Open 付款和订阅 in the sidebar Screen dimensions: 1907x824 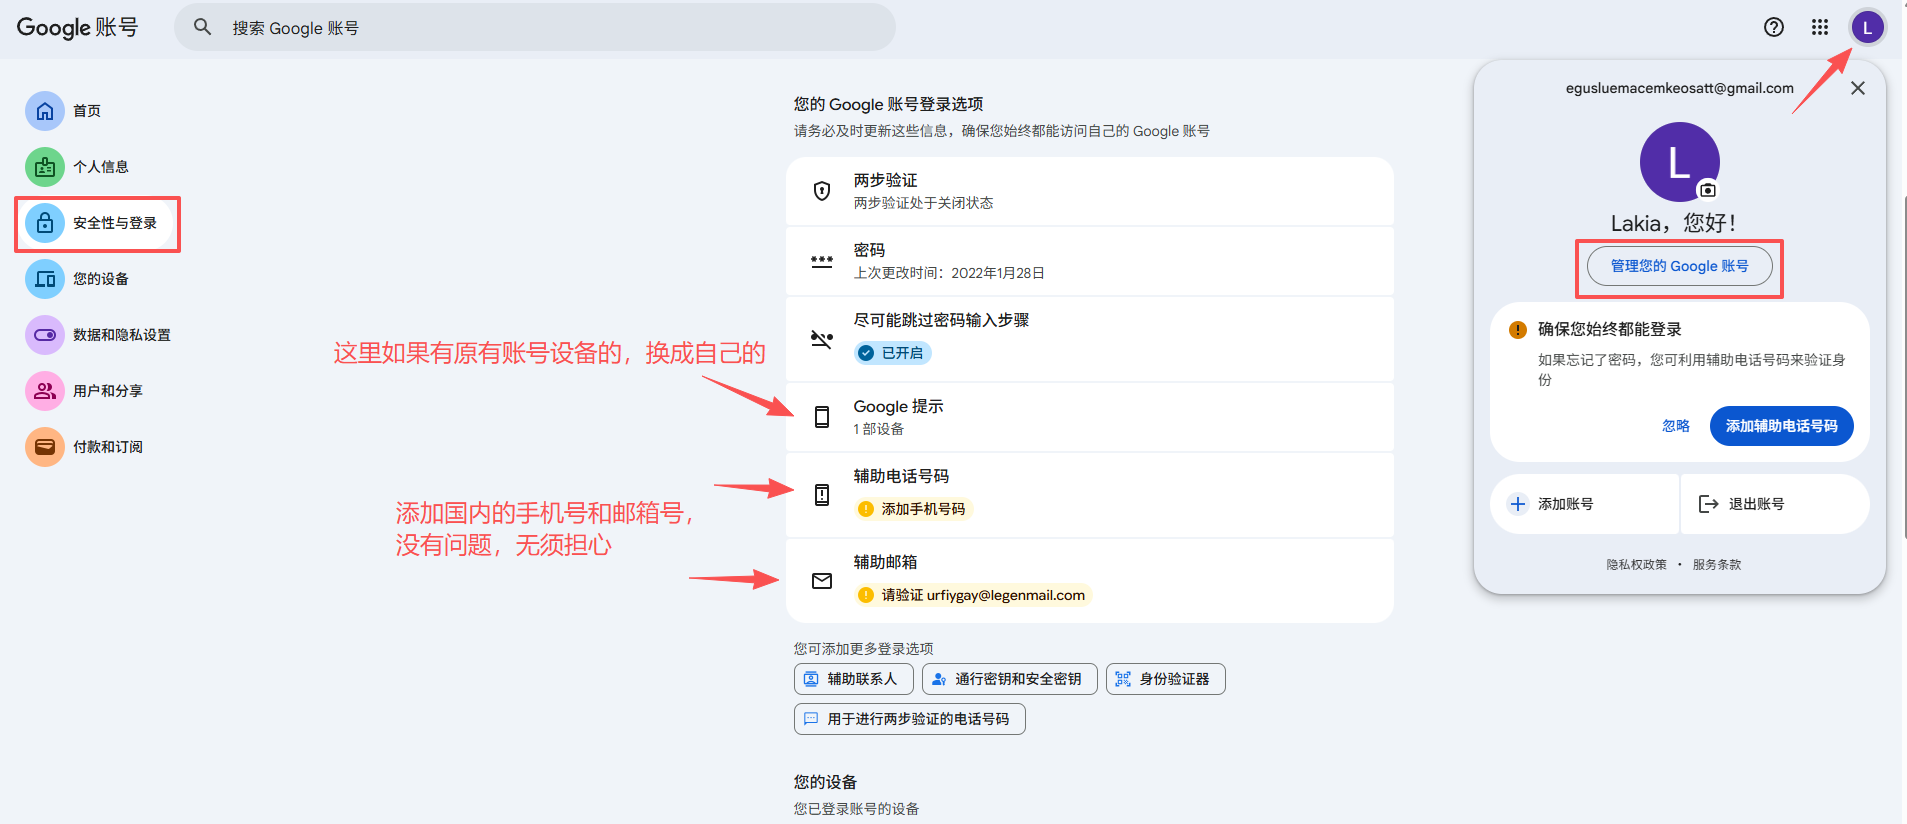[x=108, y=447]
